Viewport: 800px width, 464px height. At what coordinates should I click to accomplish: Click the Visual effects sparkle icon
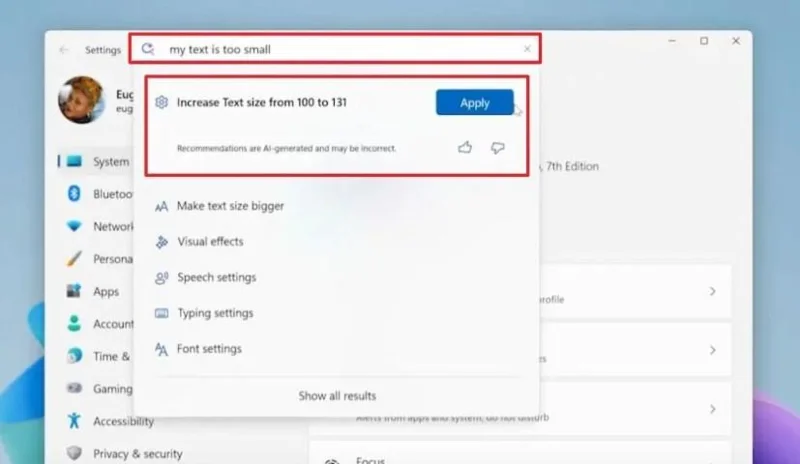click(161, 242)
